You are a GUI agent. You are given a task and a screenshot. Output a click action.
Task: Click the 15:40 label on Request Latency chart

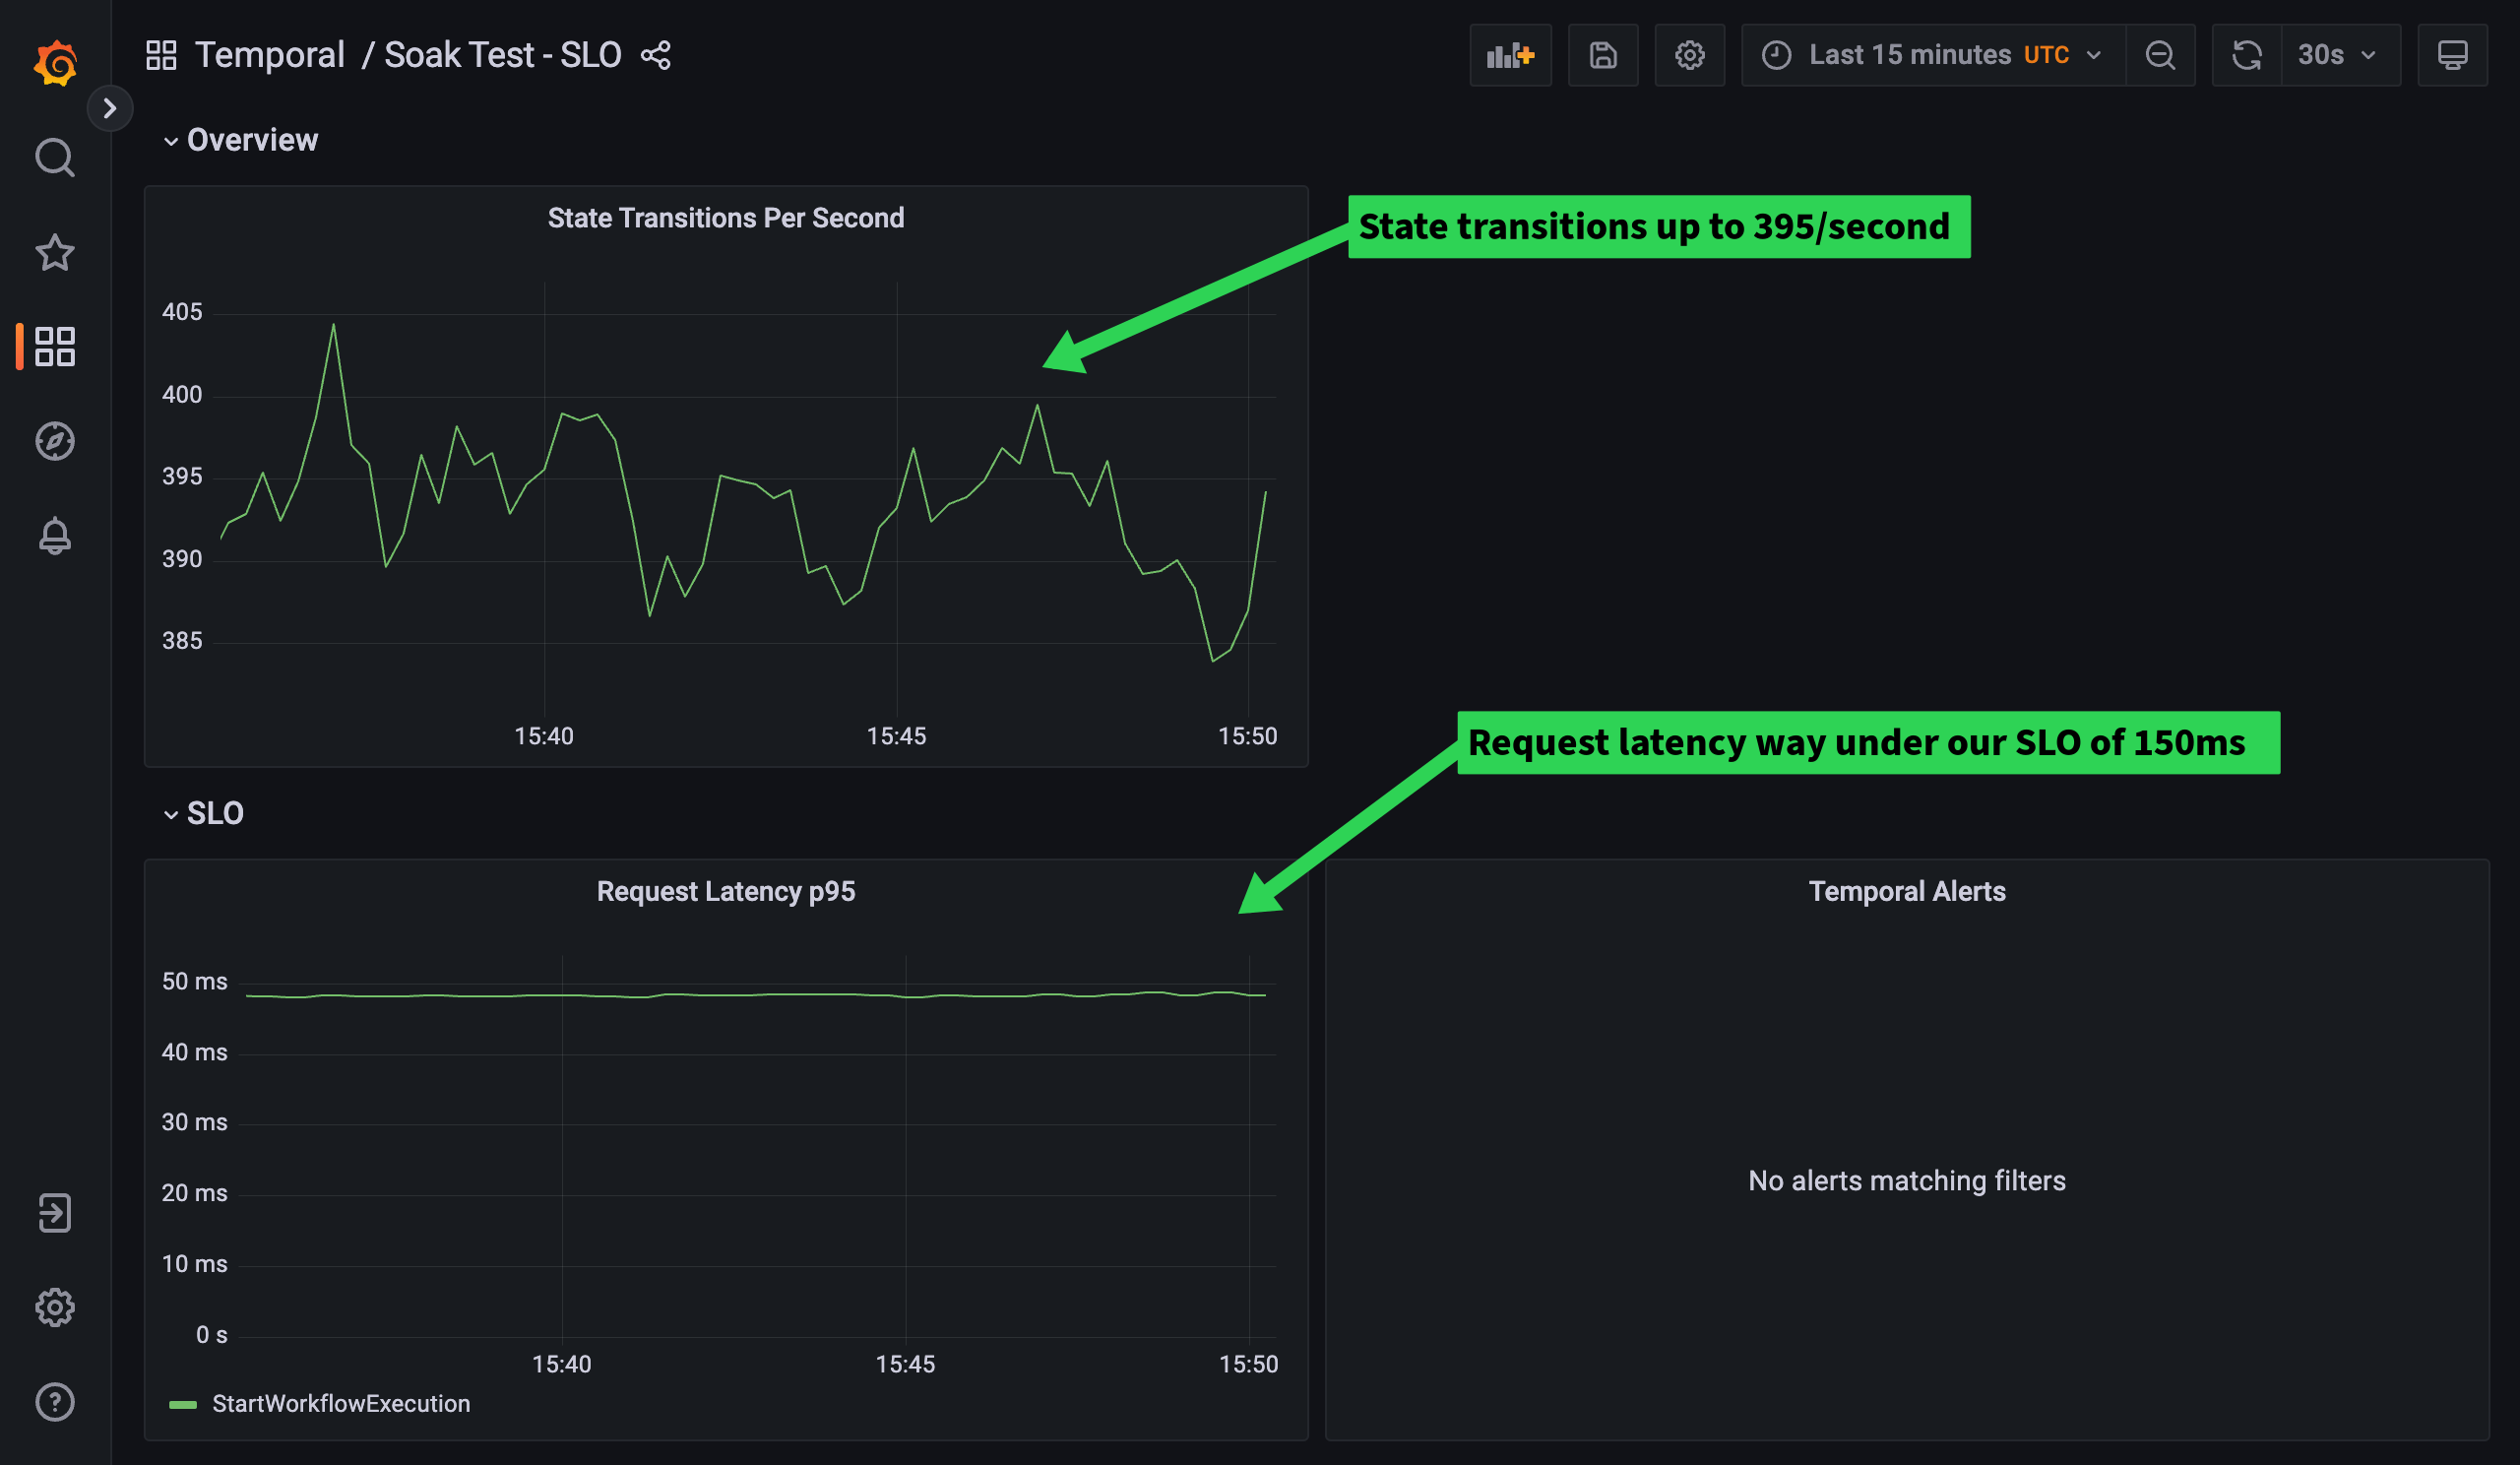[561, 1364]
